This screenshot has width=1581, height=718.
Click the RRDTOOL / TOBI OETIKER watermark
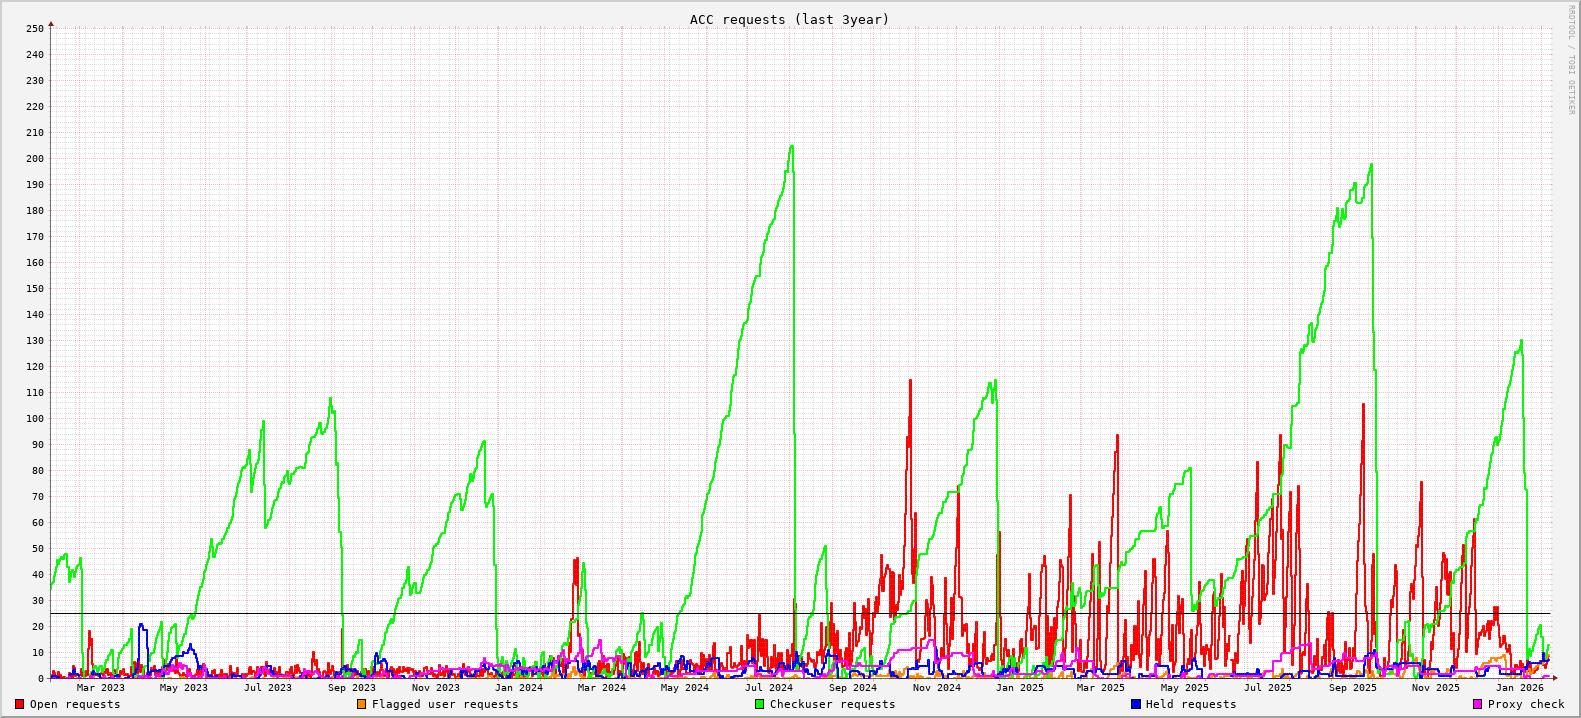point(1571,59)
